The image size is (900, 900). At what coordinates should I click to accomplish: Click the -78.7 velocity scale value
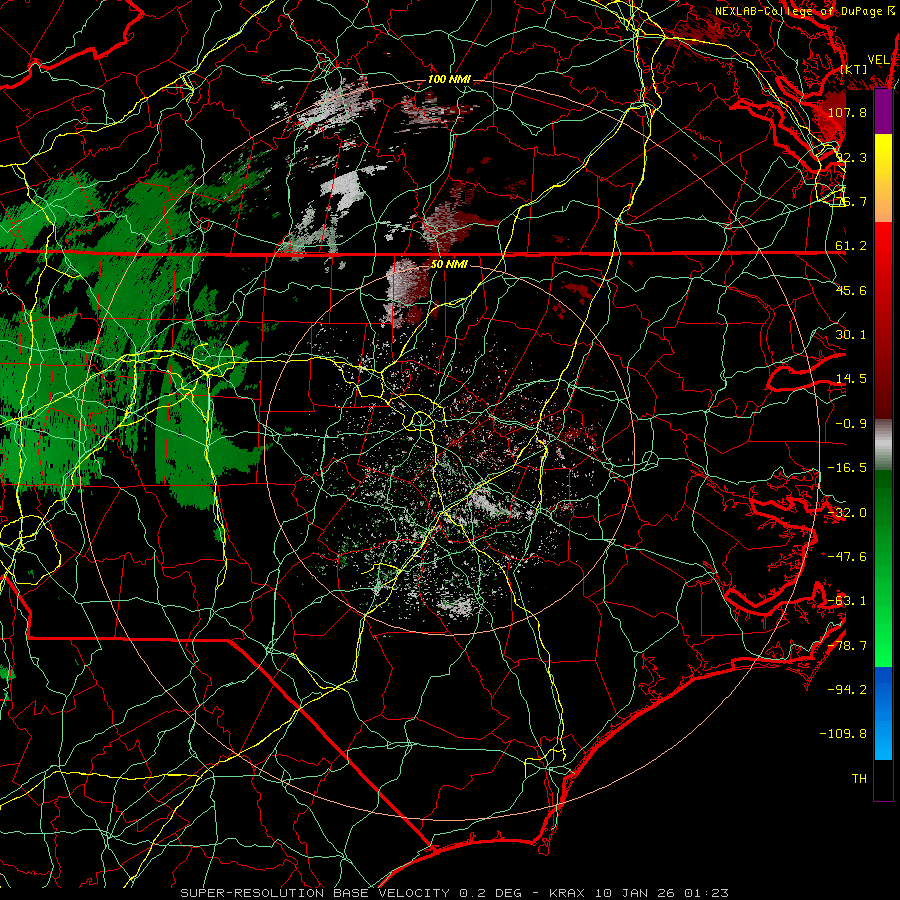(x=847, y=646)
